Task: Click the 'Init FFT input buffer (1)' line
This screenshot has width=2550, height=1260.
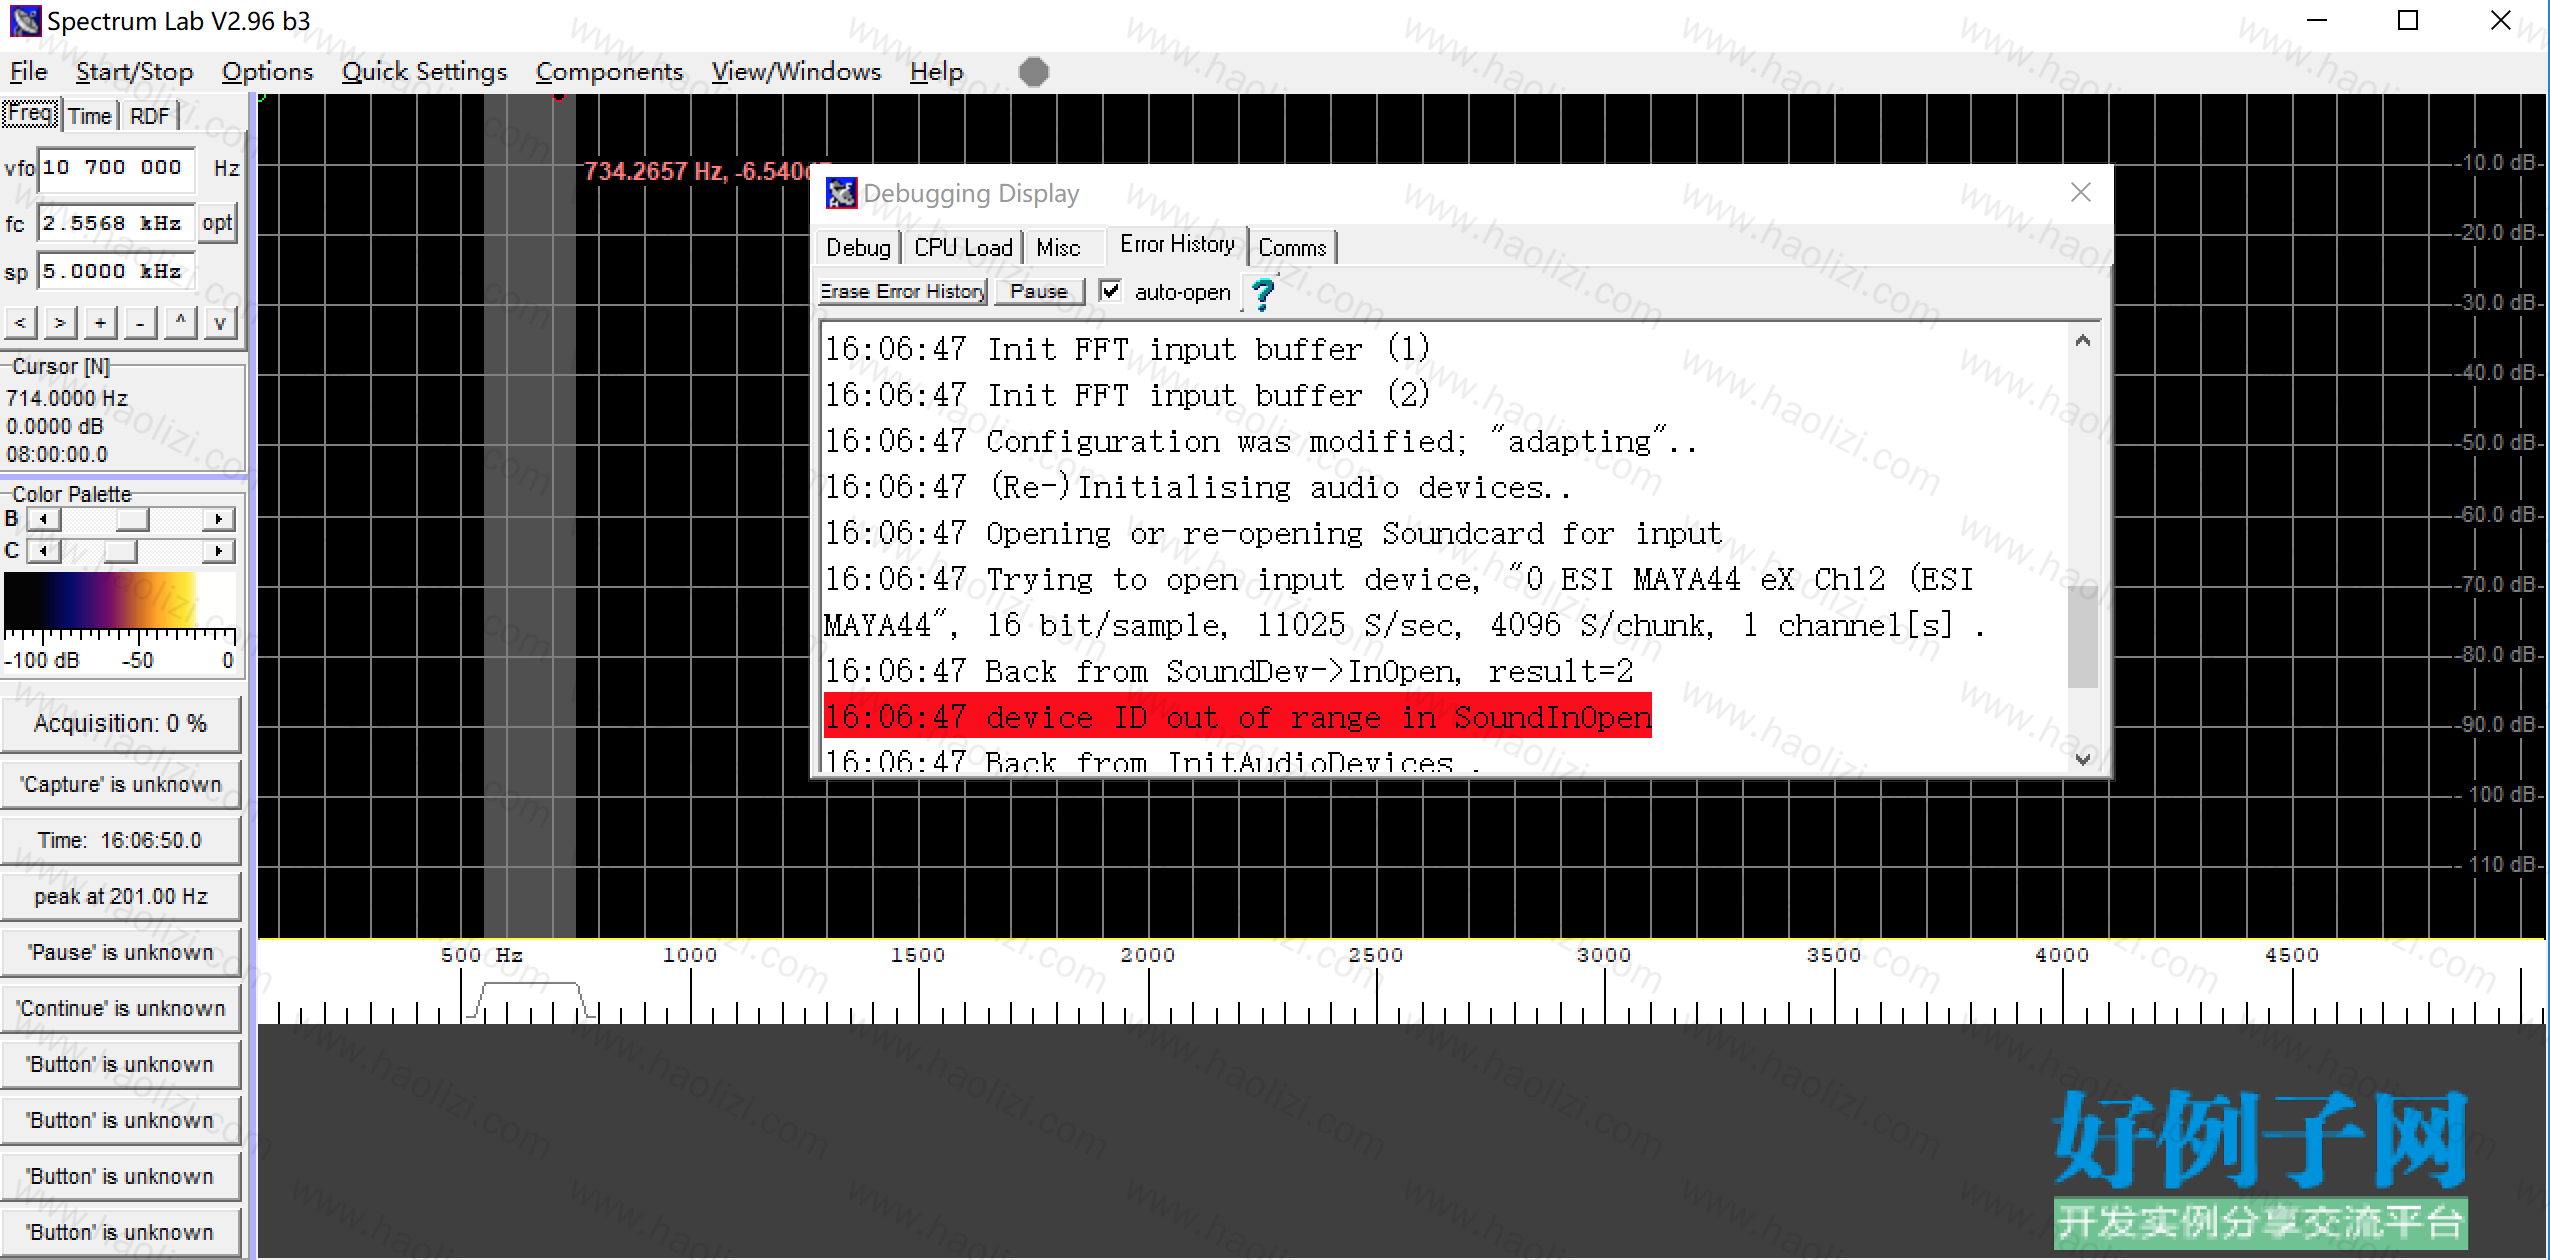Action: pyautogui.click(x=1128, y=349)
